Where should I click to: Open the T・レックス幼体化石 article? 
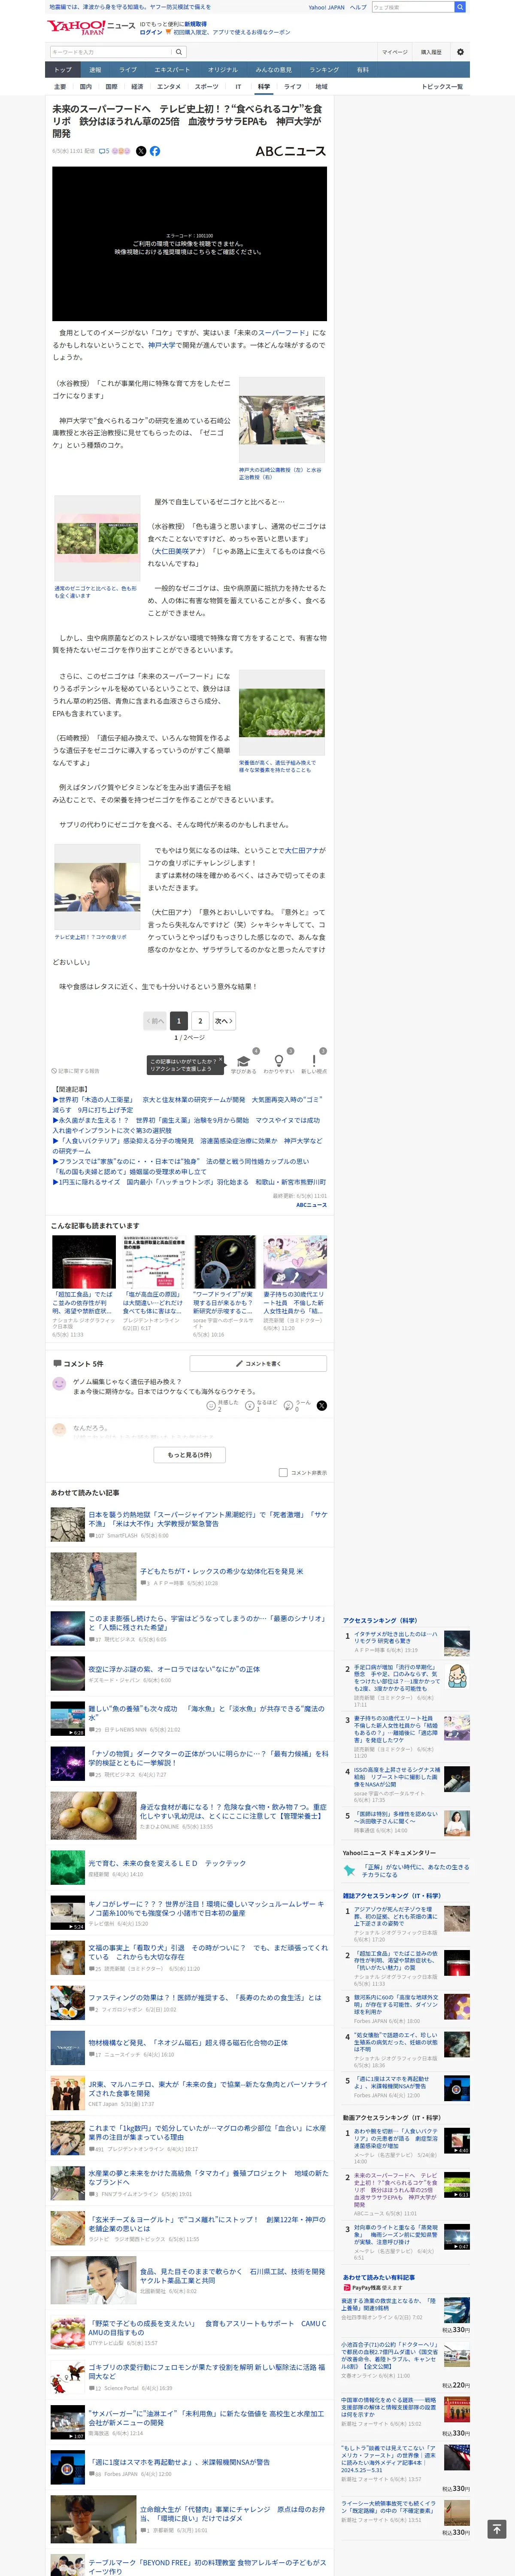(x=221, y=1571)
